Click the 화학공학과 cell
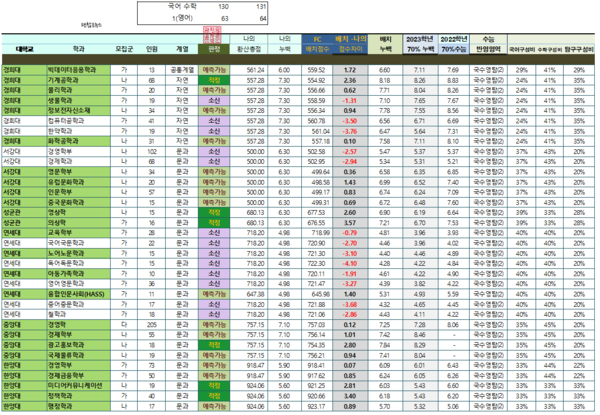The image size is (600, 415). click(78, 141)
